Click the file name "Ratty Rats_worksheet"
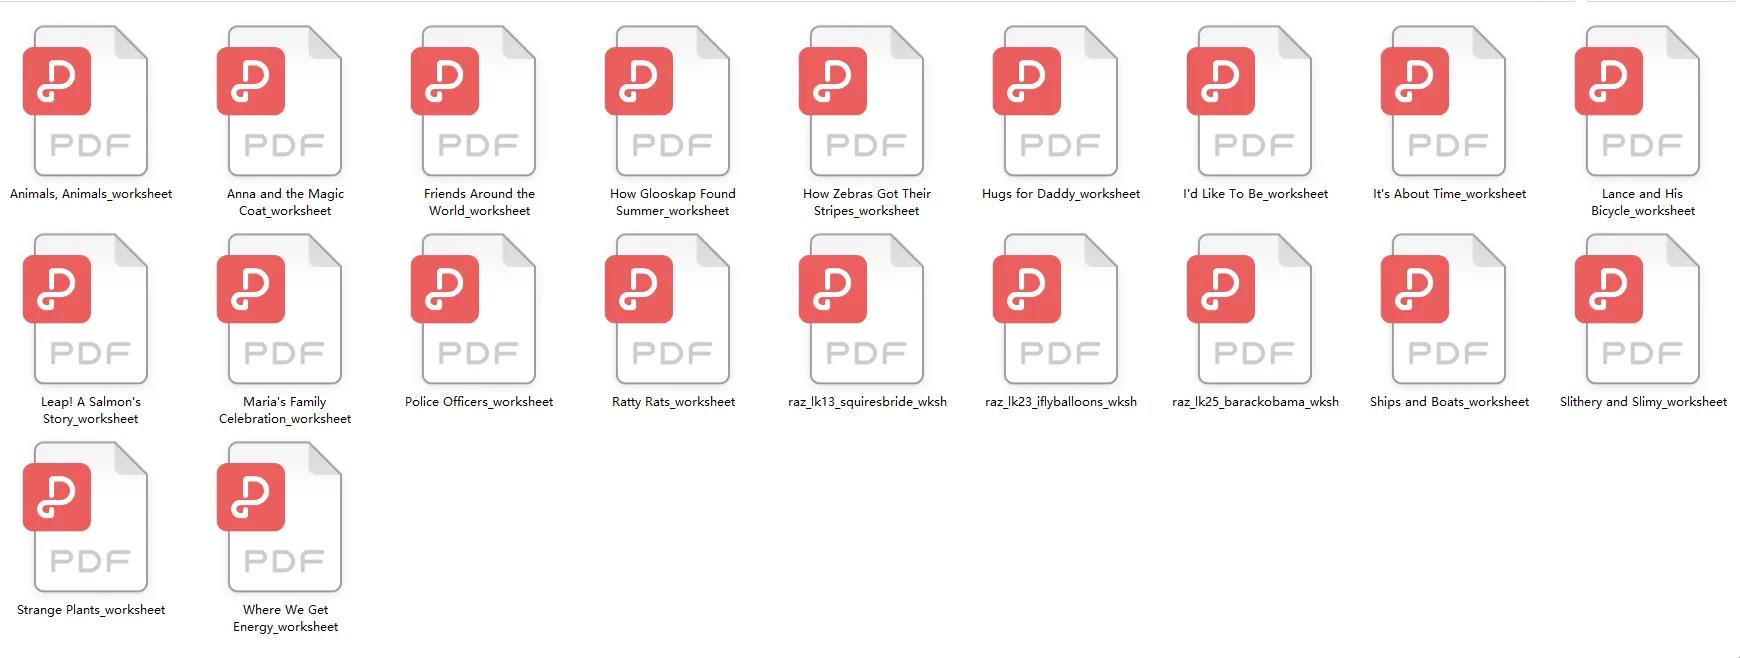 pos(673,402)
